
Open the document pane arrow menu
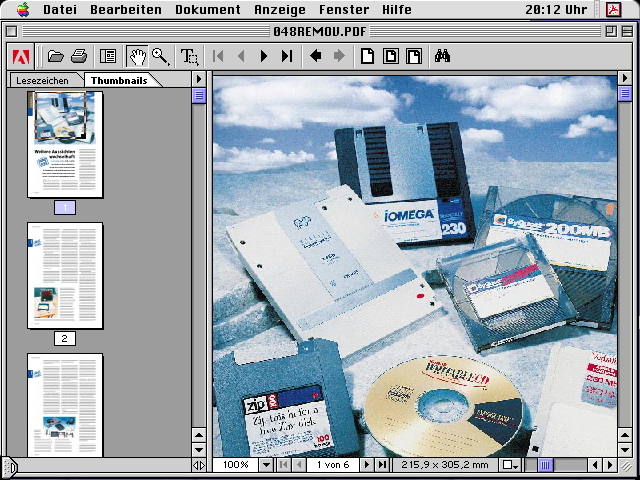coord(624,78)
